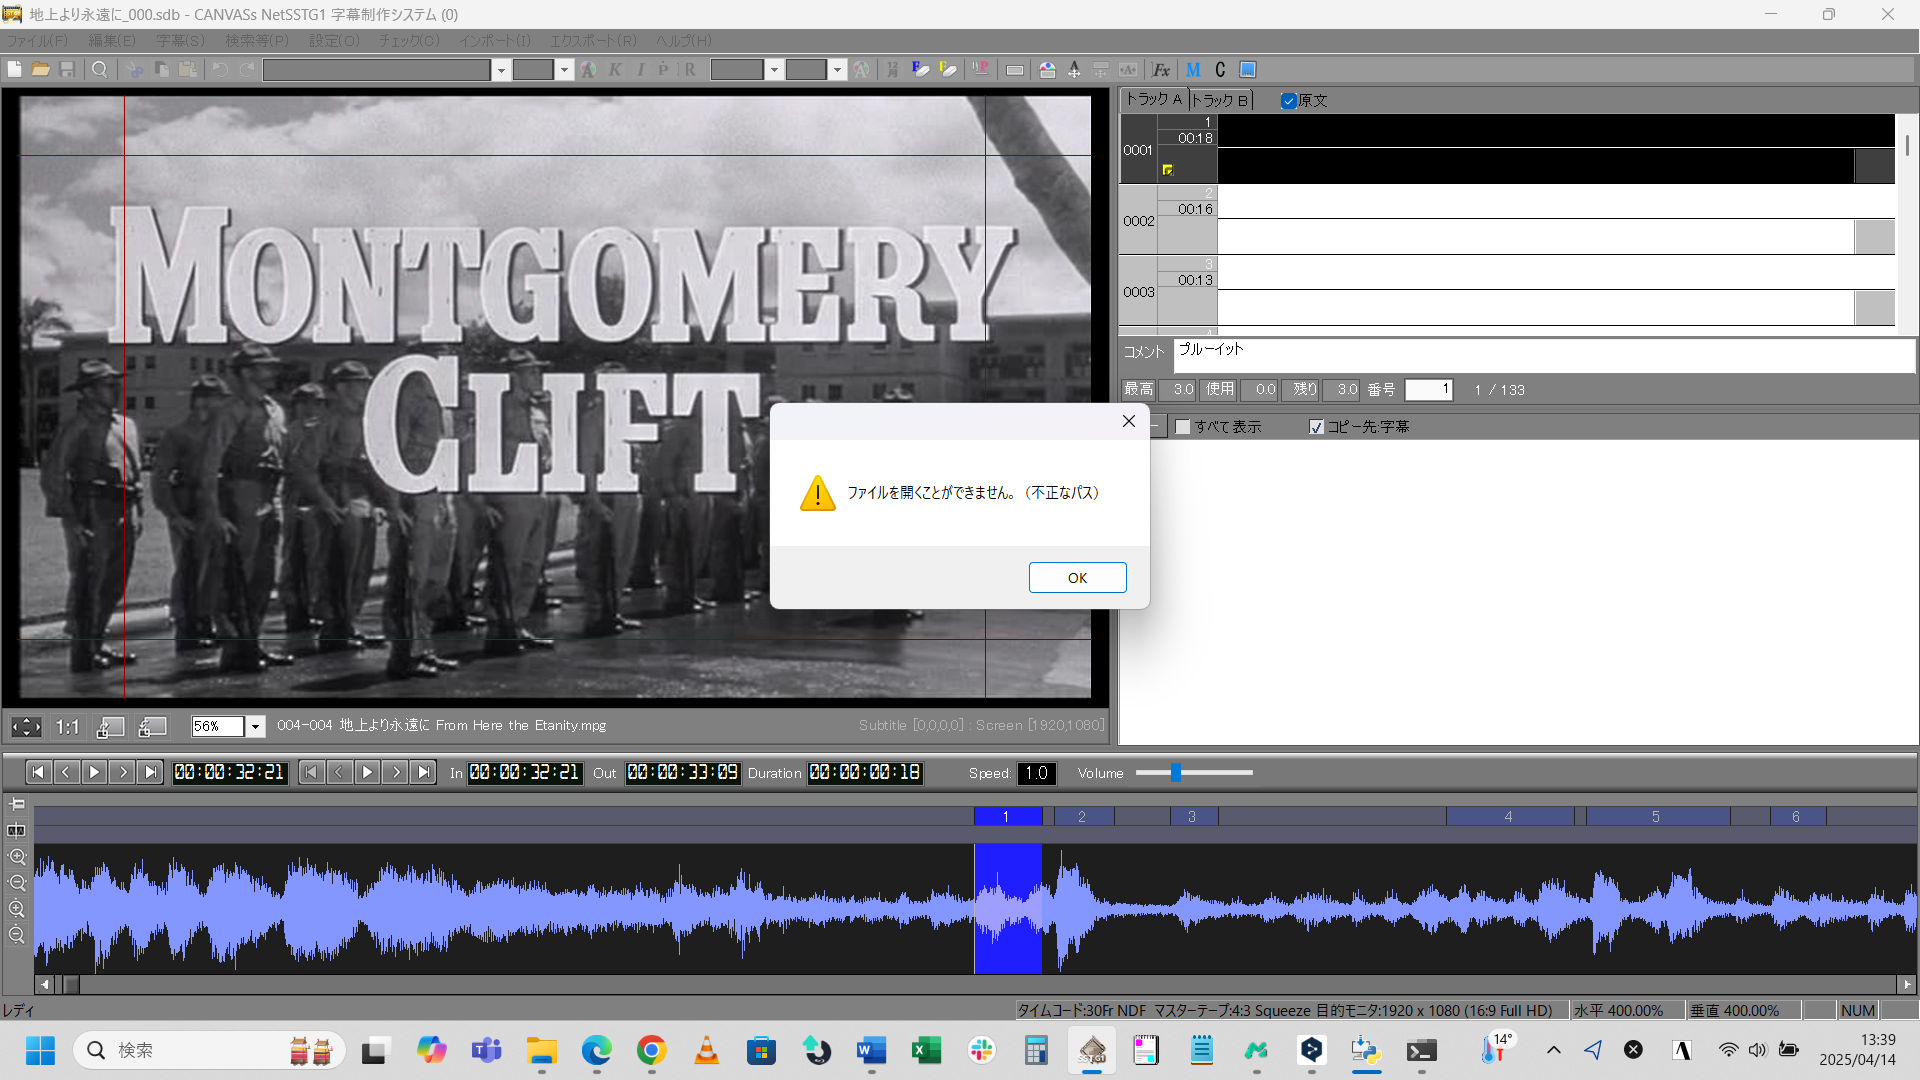The width and height of the screenshot is (1920, 1080).
Task: Jump to start with the first transport button
Action: pyautogui.click(x=38, y=772)
